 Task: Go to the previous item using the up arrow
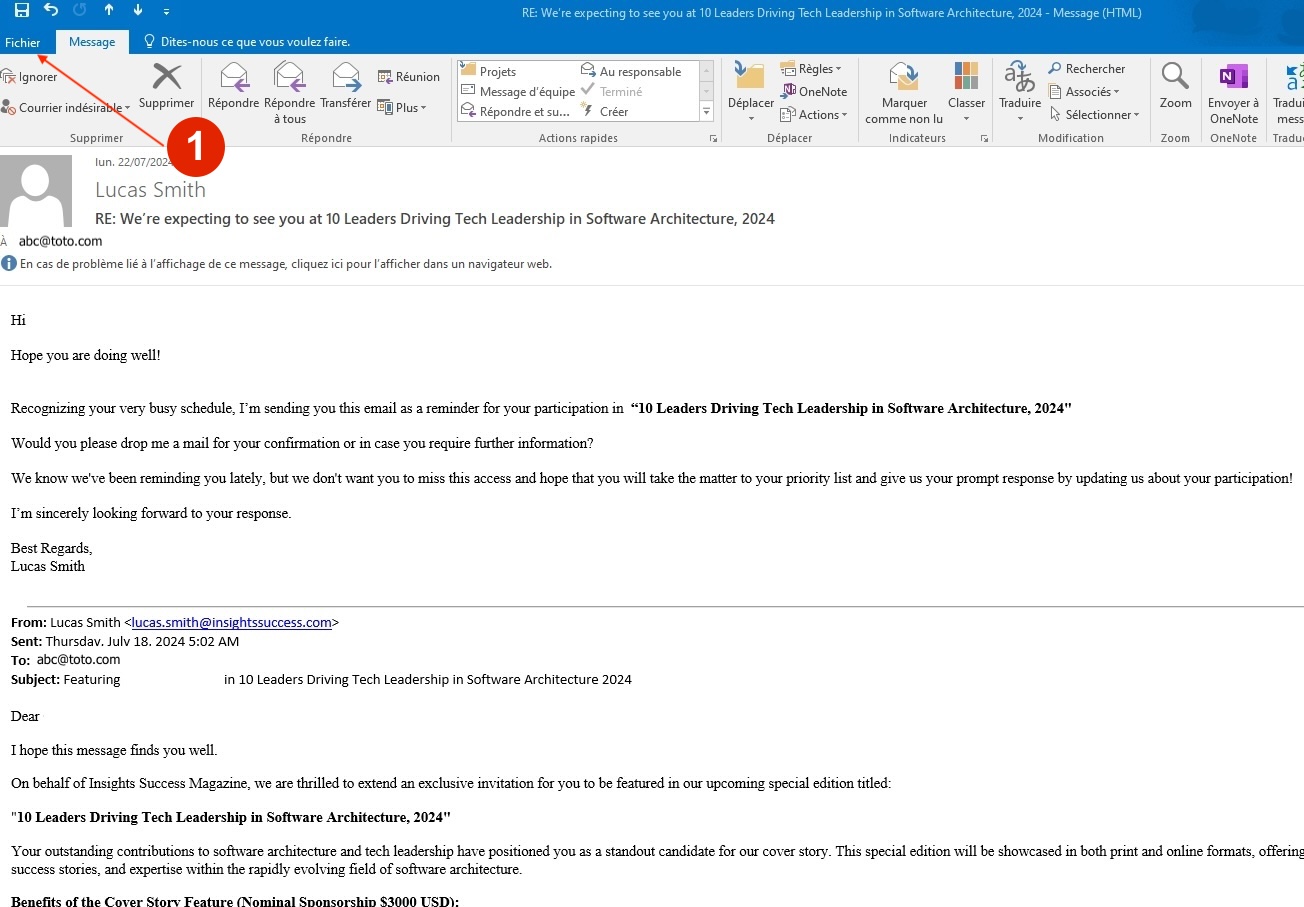click(109, 11)
